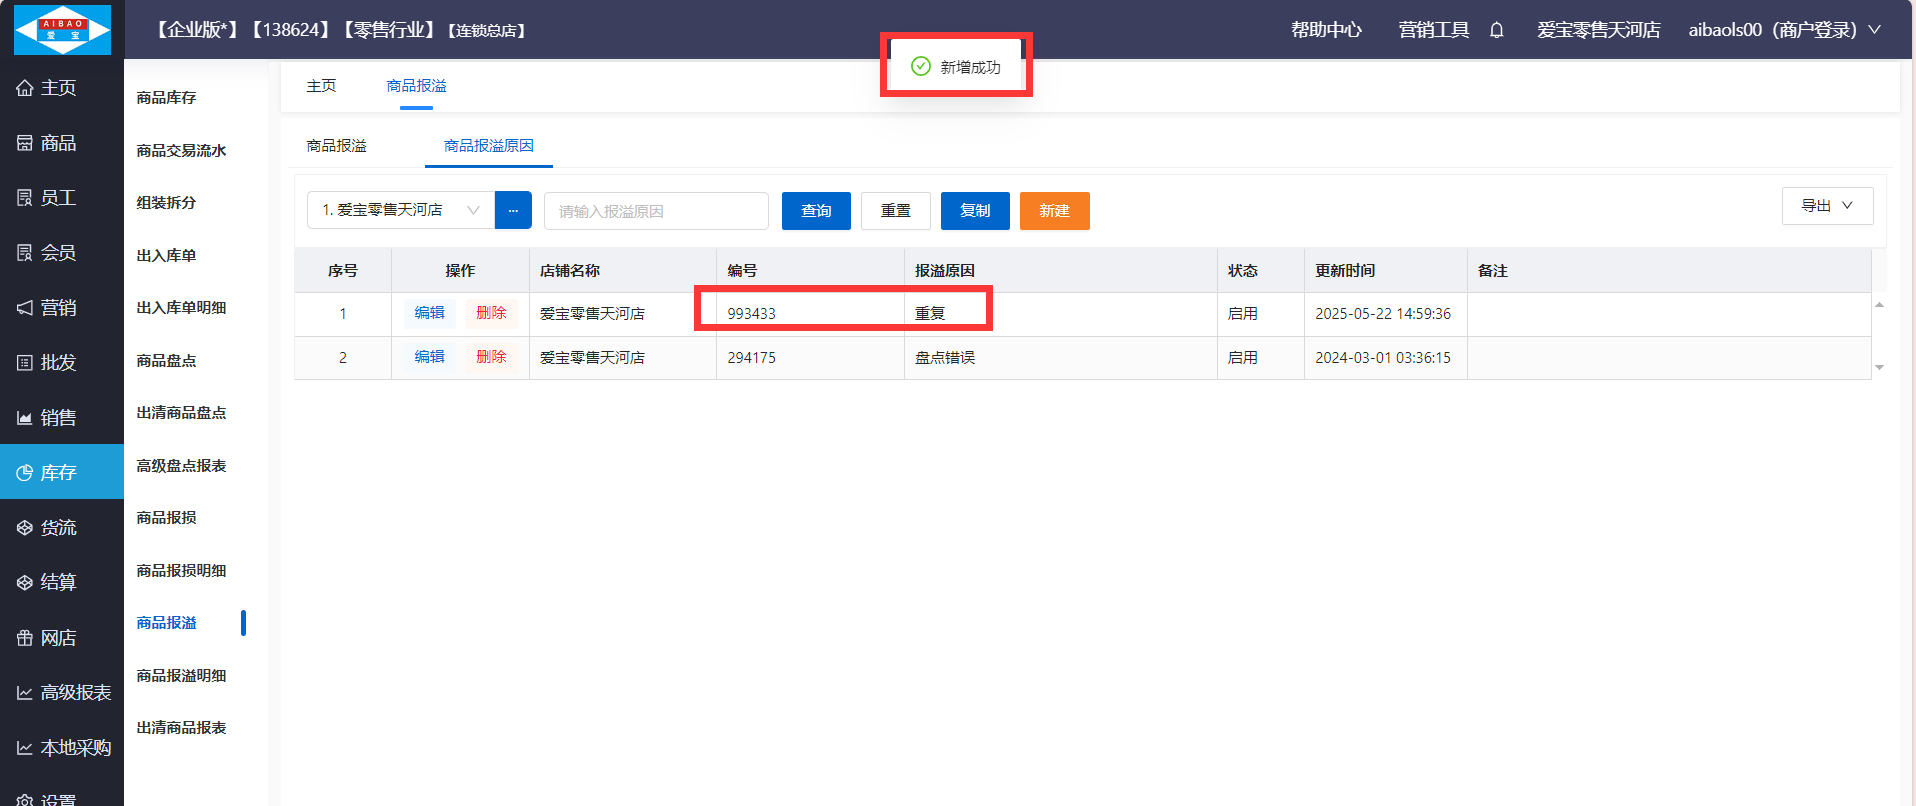Screen dimensions: 1916x806
Task: Click the 报溢原因 column header
Action: 1061,271
